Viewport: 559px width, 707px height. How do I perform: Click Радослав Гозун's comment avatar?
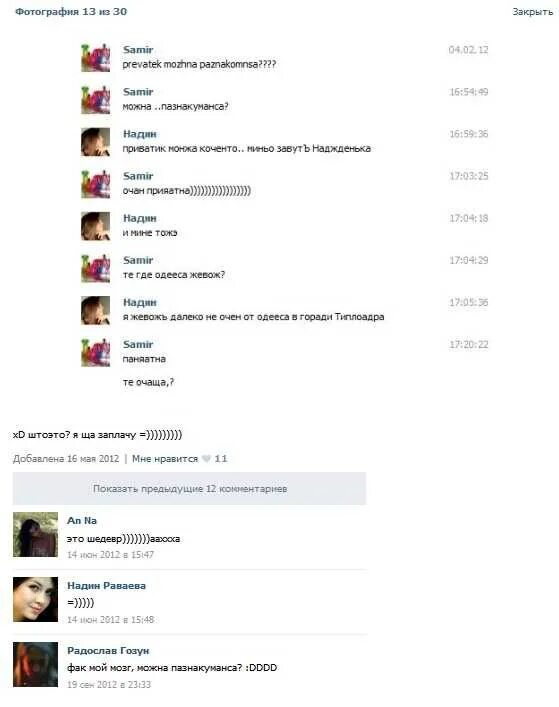point(36,664)
